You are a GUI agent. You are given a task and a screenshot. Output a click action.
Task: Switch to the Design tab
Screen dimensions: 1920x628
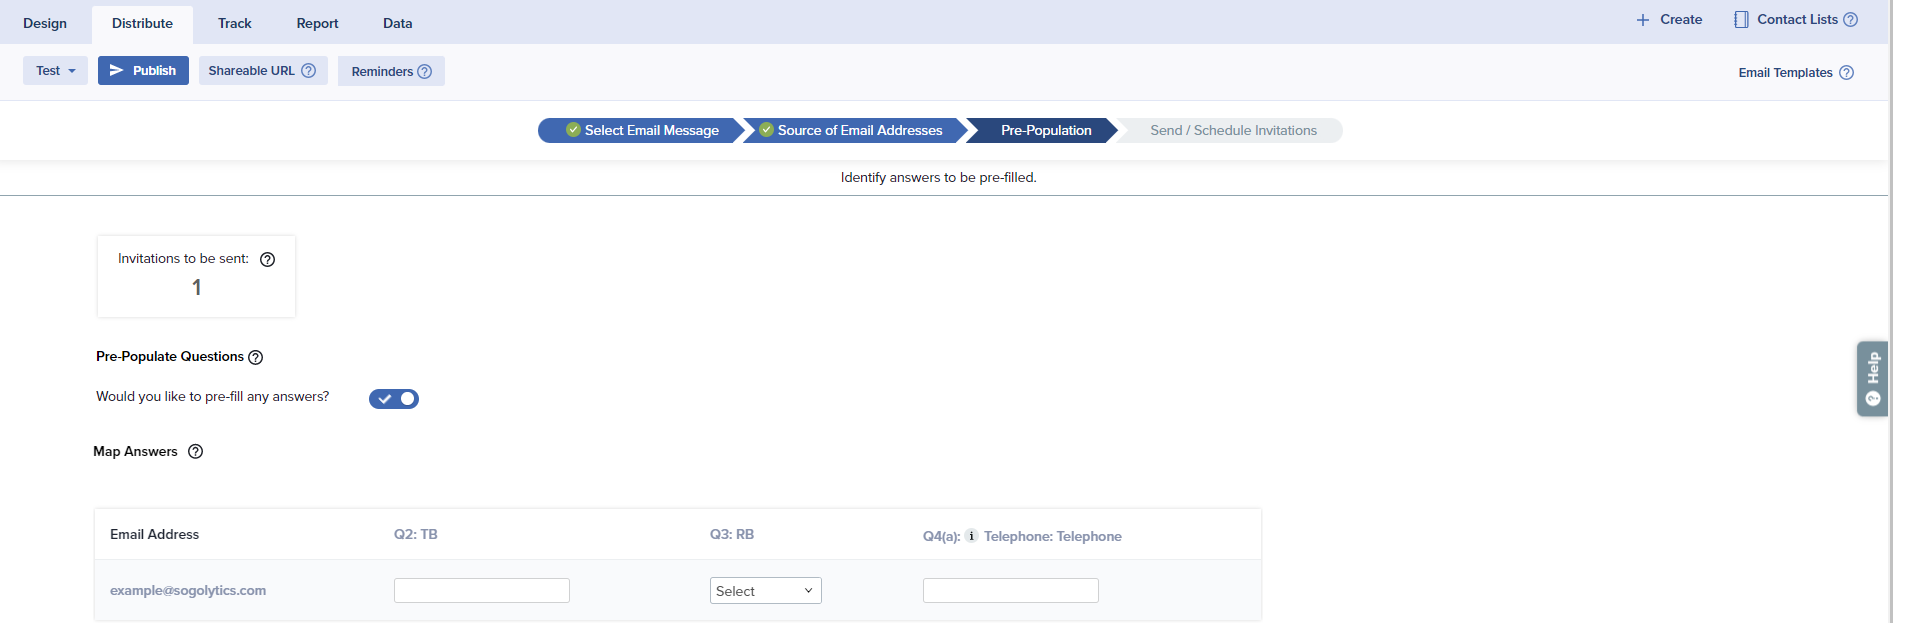point(45,23)
